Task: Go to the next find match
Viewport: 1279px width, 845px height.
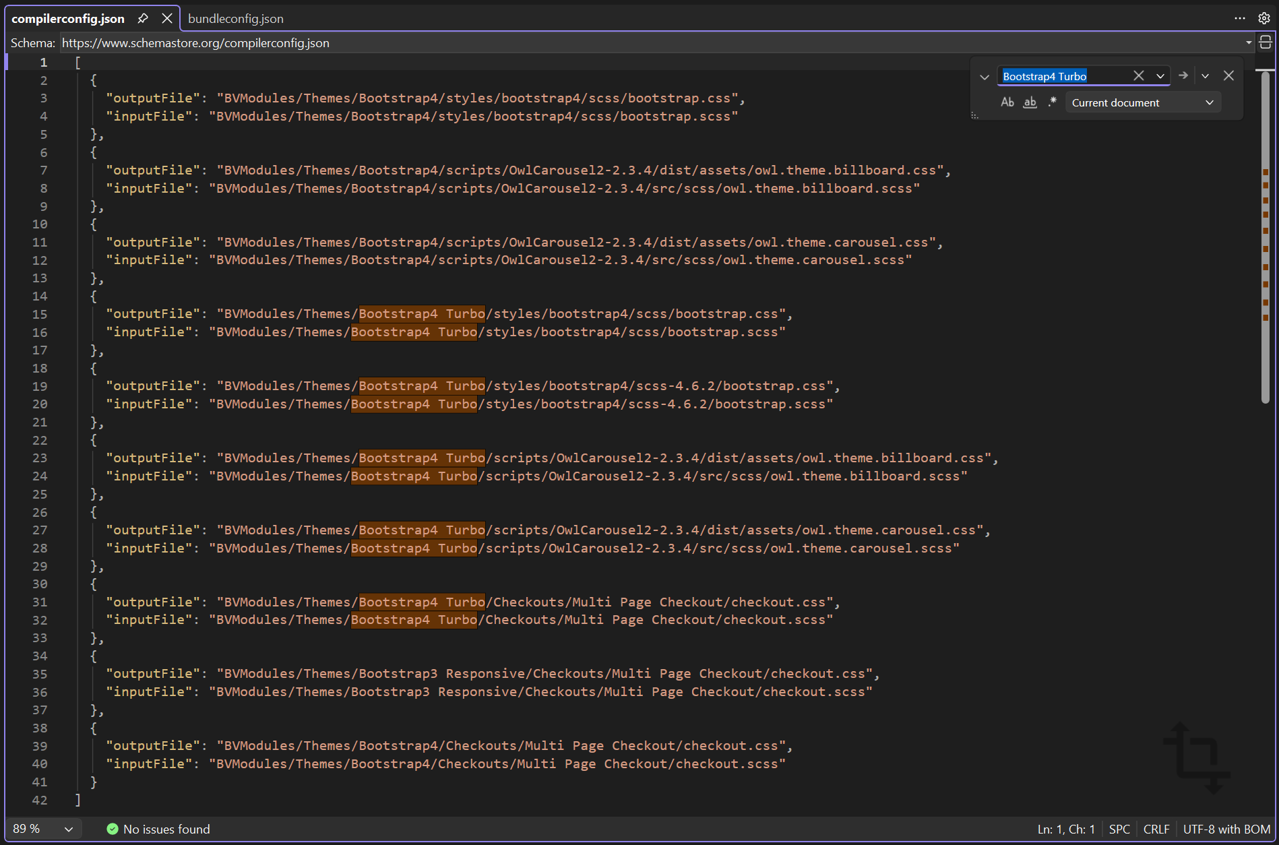Action: point(1183,76)
